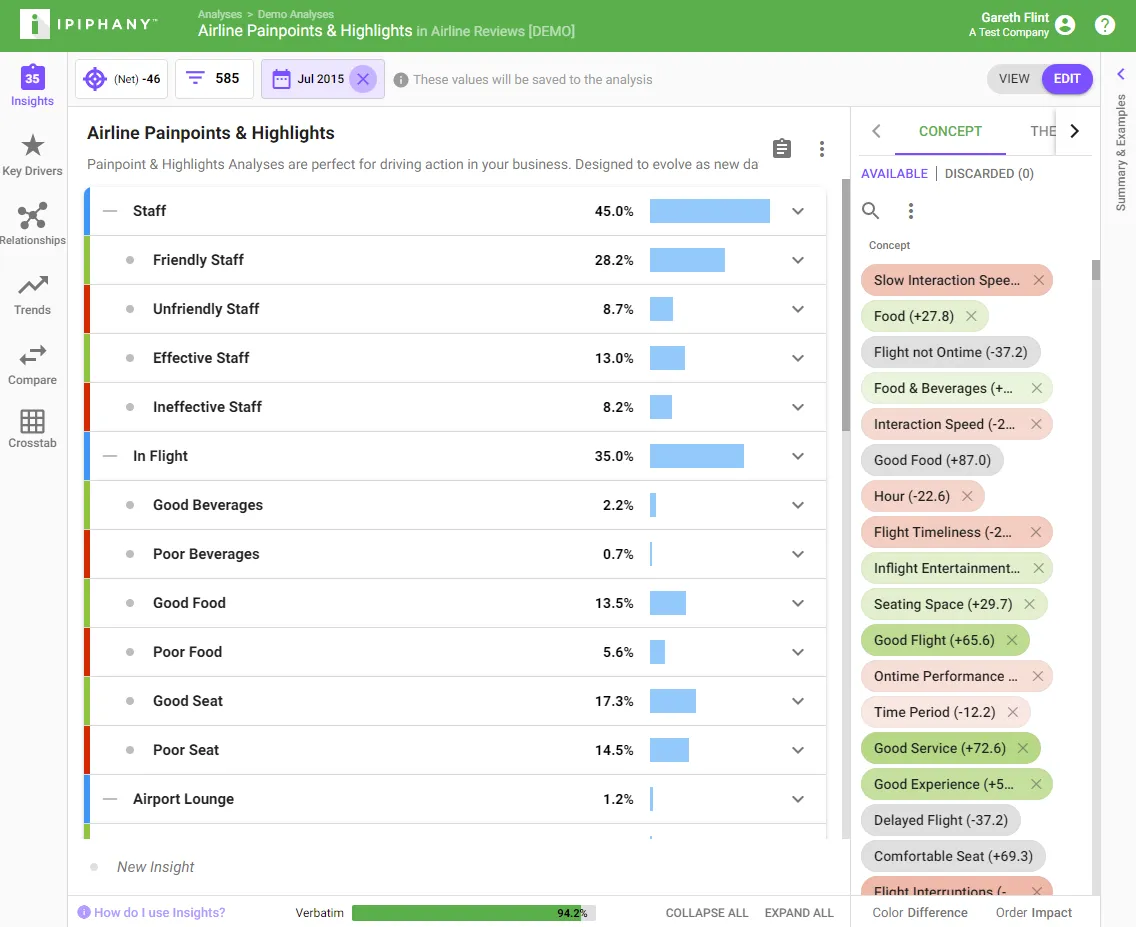Viewport: 1136px width, 927px height.
Task: Expand the Good Seat row chevron
Action: (x=798, y=701)
